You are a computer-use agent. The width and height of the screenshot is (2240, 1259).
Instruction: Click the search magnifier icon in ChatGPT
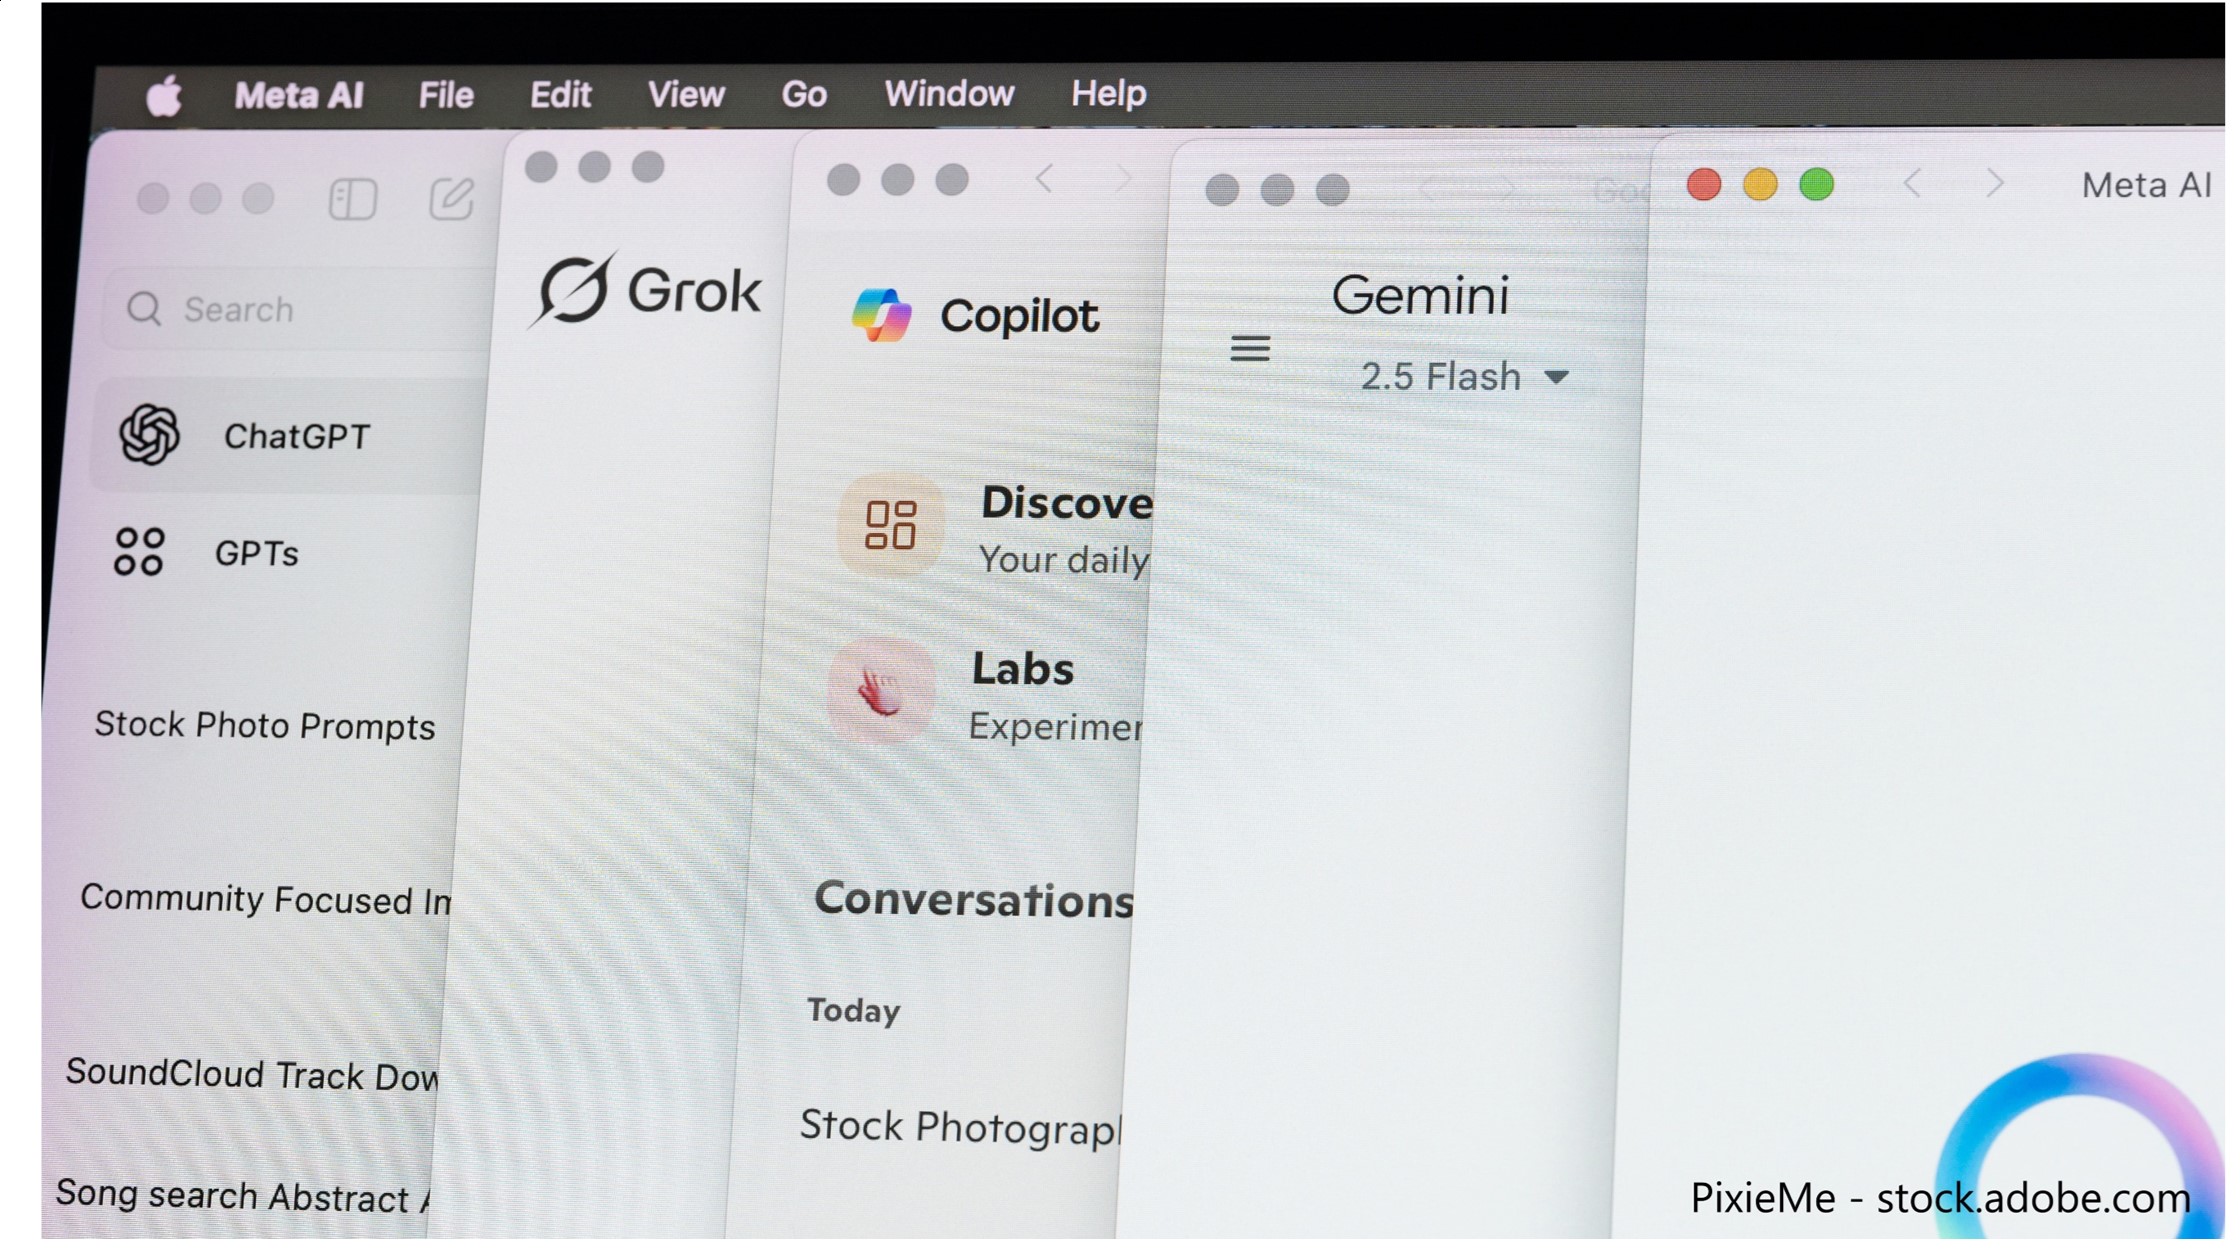[144, 309]
